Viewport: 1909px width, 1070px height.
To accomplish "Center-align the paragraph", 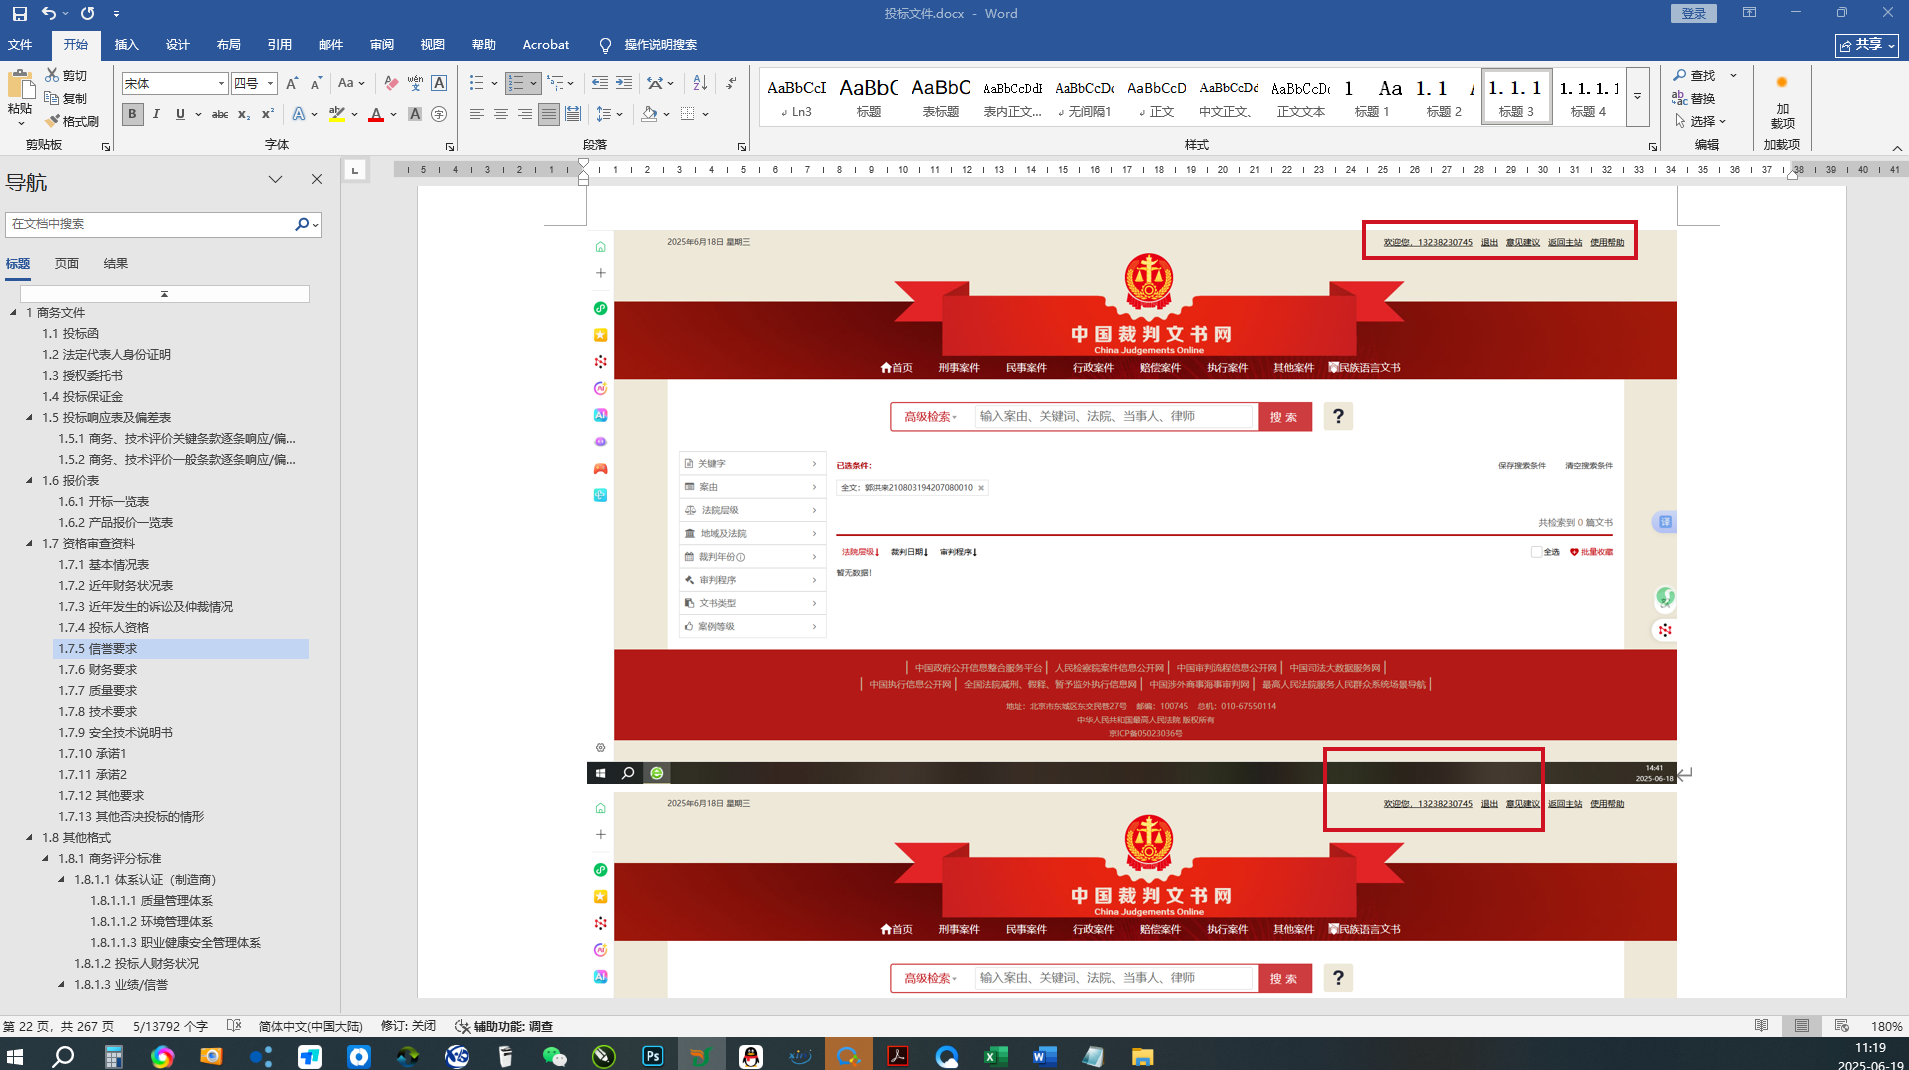I will [x=501, y=115].
